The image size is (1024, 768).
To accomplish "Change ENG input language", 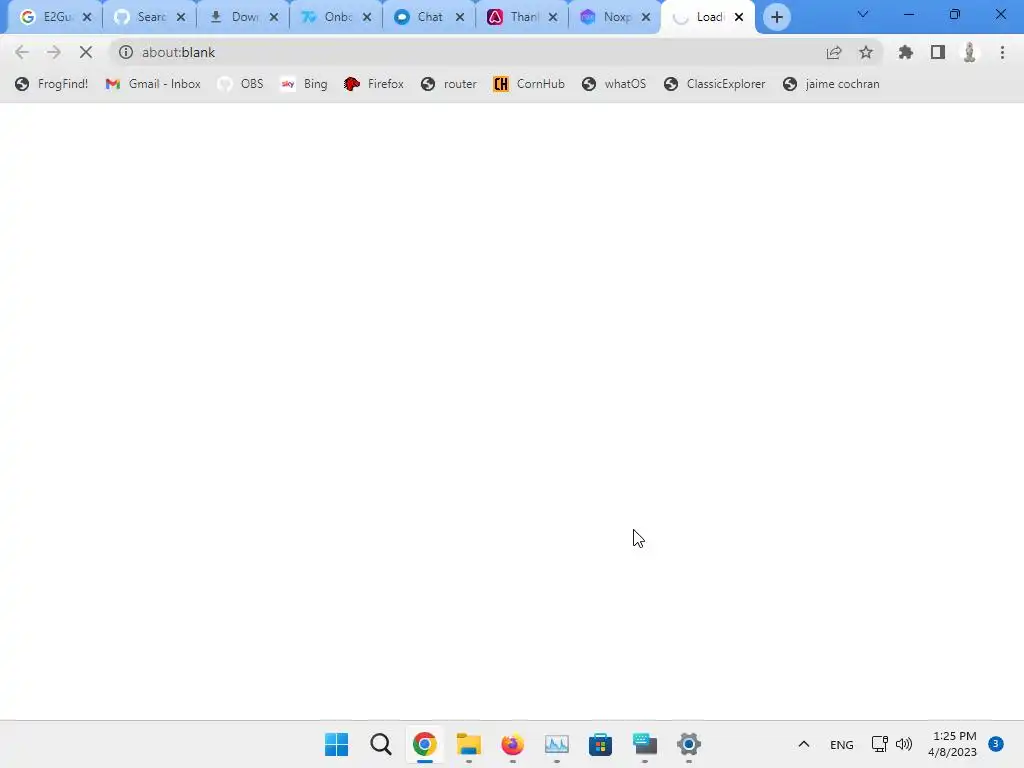I will pyautogui.click(x=842, y=744).
